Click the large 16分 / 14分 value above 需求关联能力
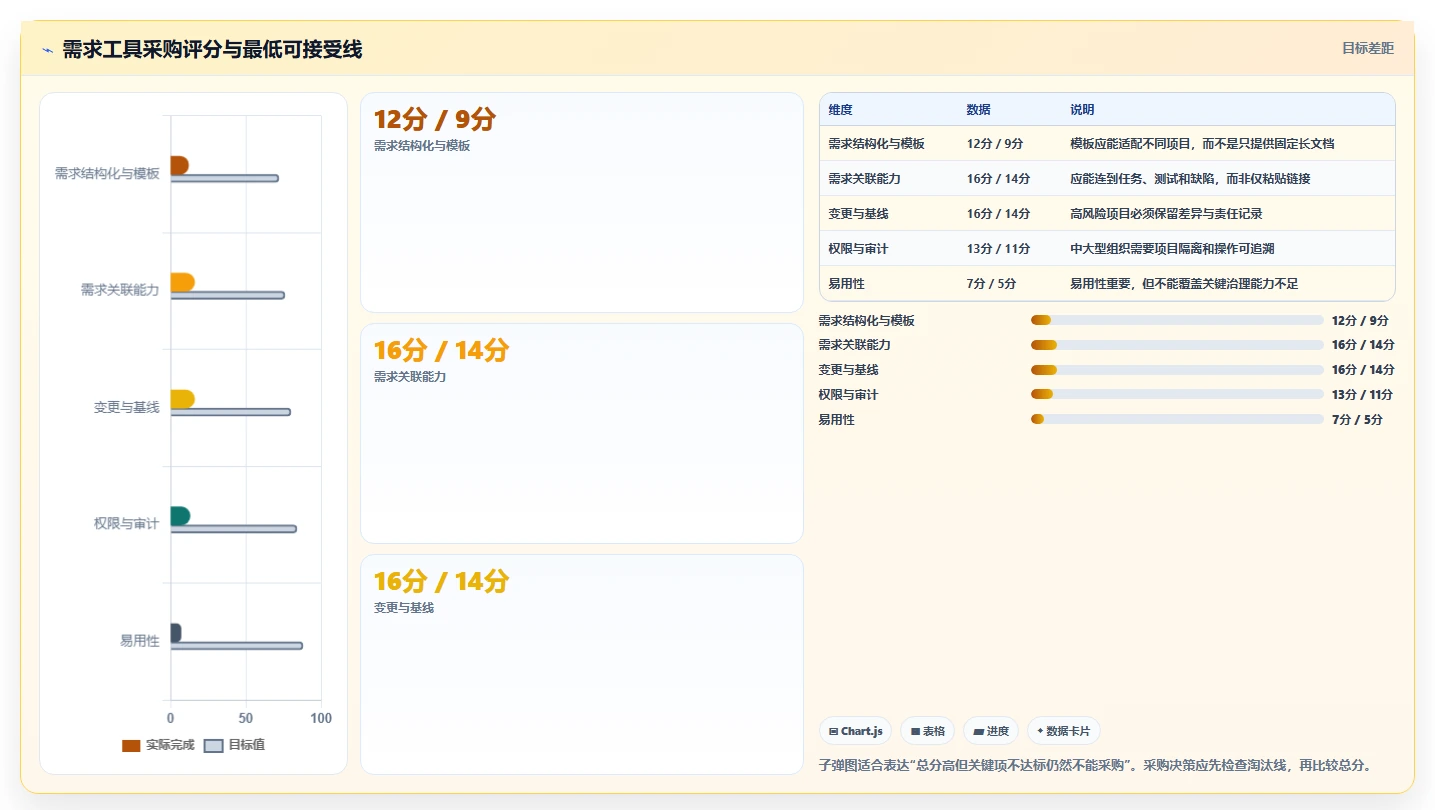The image size is (1435, 810). (x=441, y=350)
